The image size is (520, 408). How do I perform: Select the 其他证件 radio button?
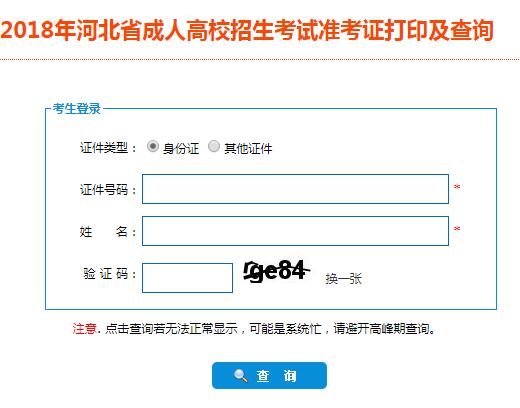(214, 146)
